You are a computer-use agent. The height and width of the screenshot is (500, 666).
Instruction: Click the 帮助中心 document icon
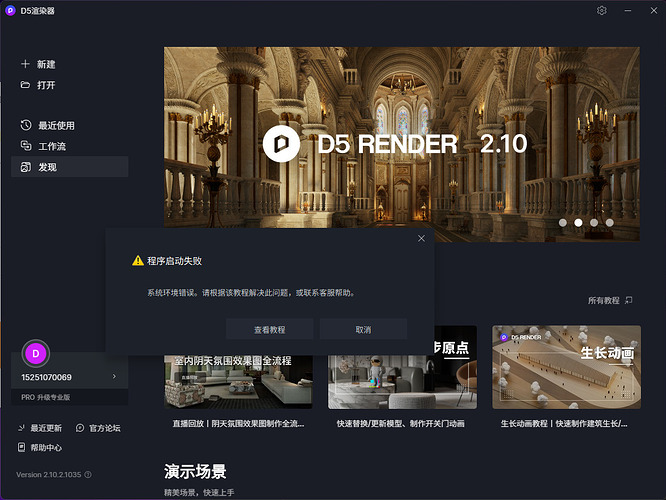(22, 447)
